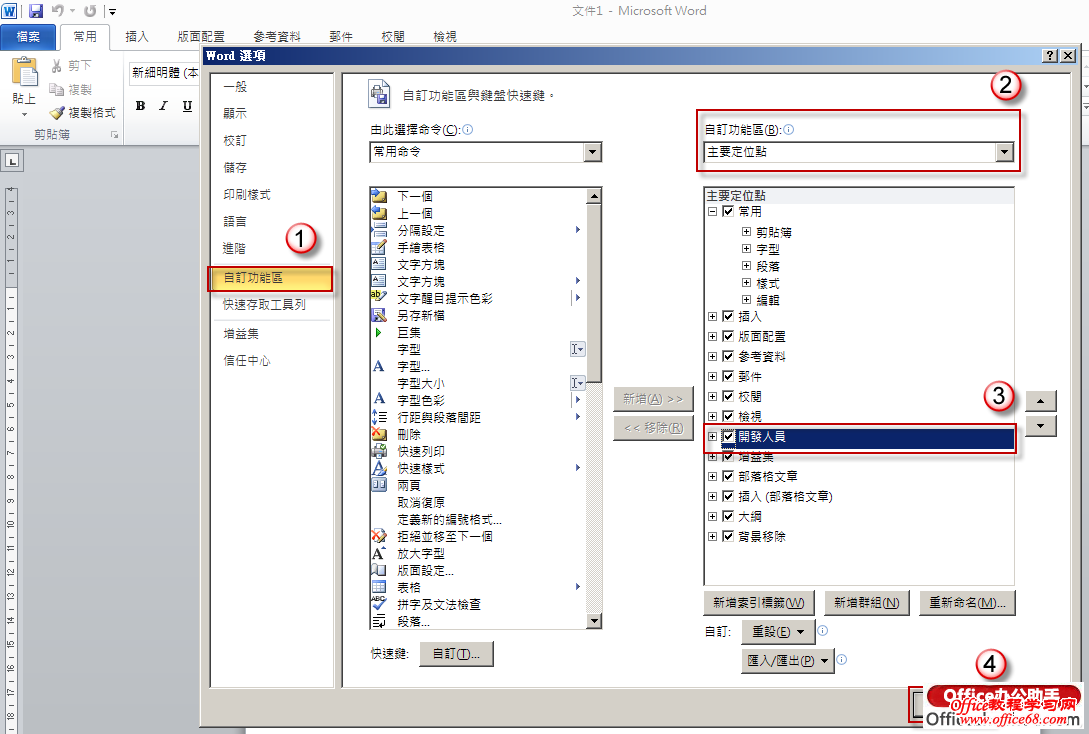This screenshot has height=734, width=1089.
Task: Uncheck the 部落格文章 checkbox
Action: 728,476
